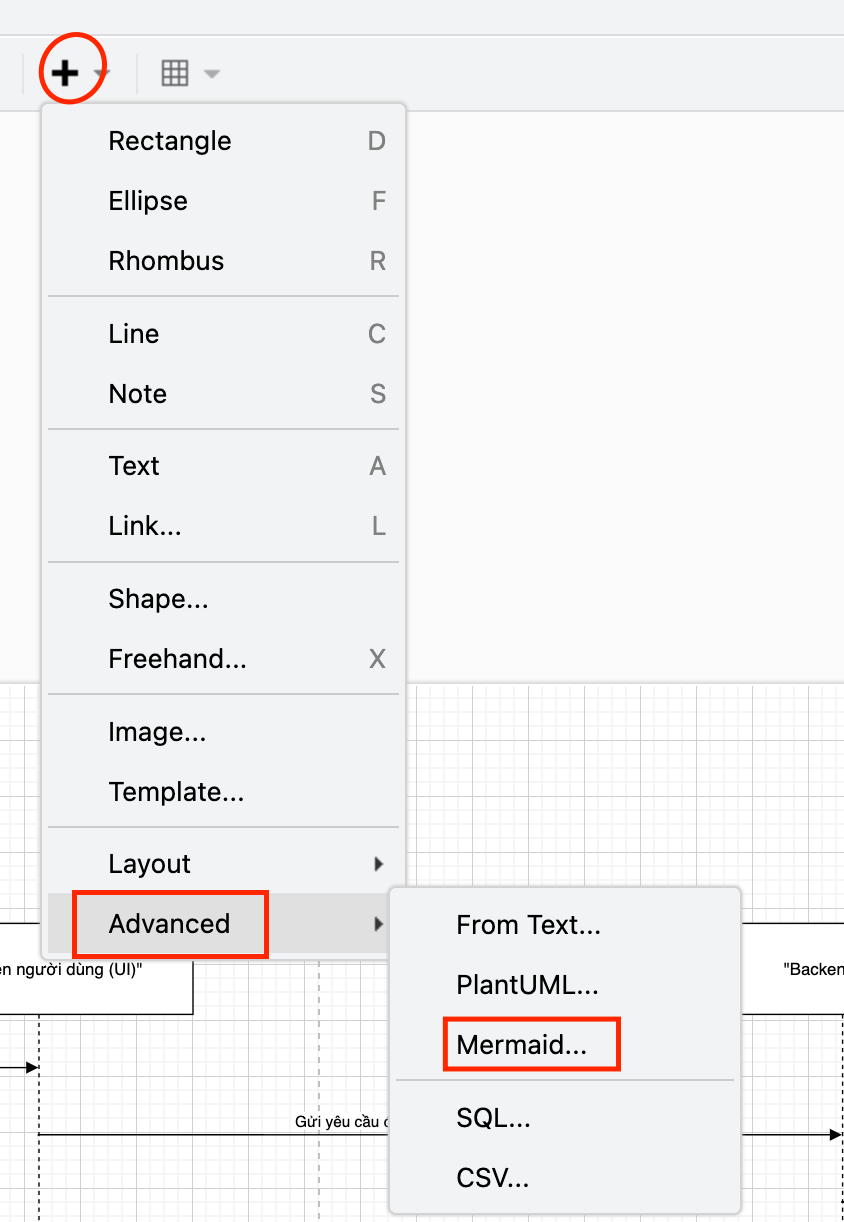Open the Insert dropdown arrow beside plus
844x1222 pixels.
100,74
